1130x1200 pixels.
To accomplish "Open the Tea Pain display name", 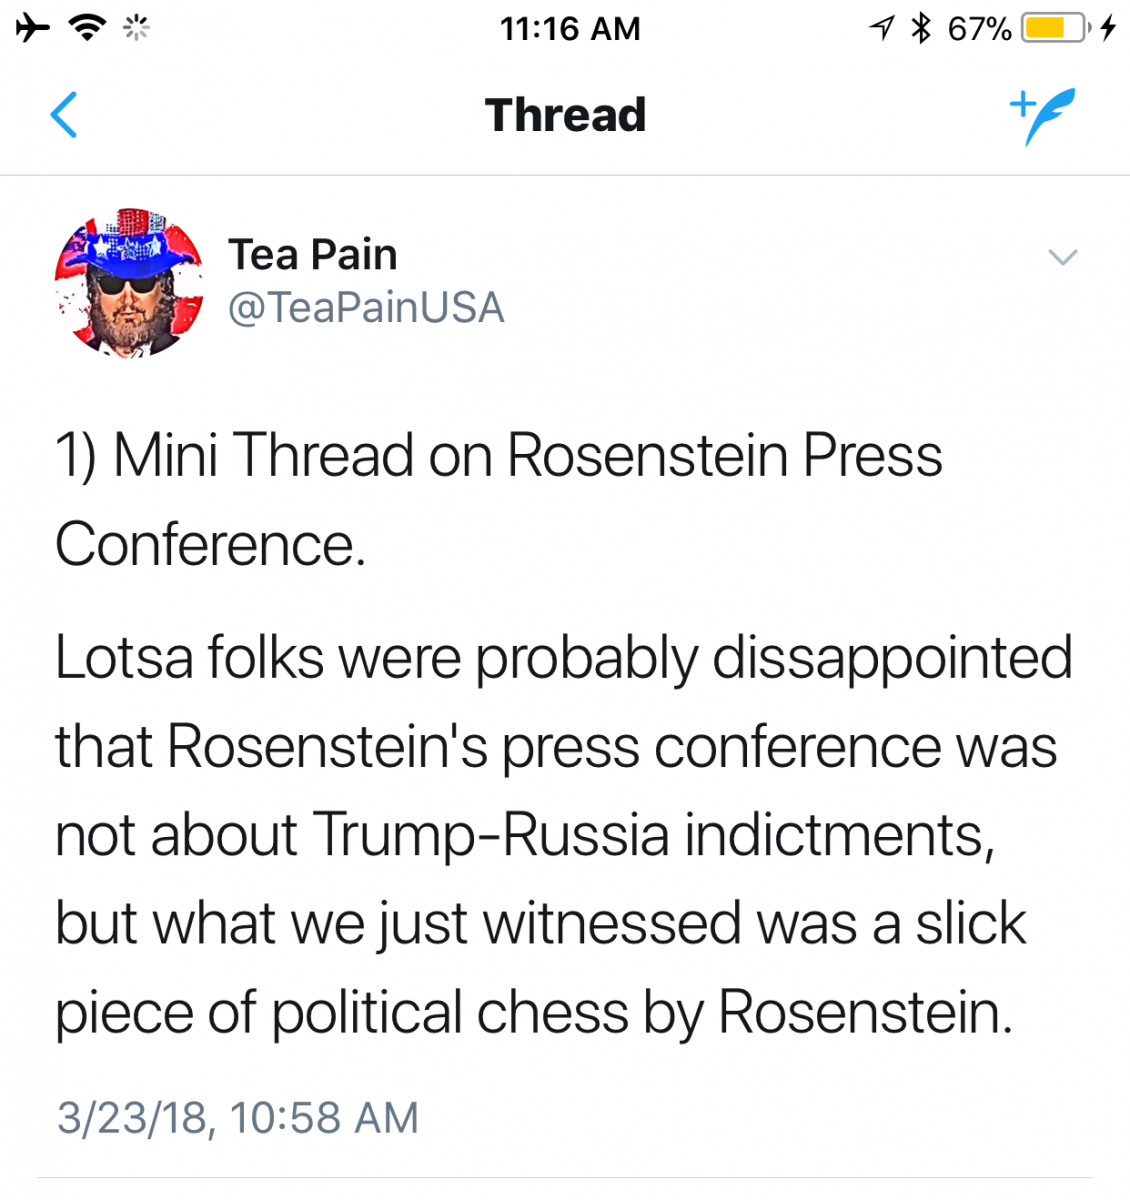I will [x=313, y=254].
